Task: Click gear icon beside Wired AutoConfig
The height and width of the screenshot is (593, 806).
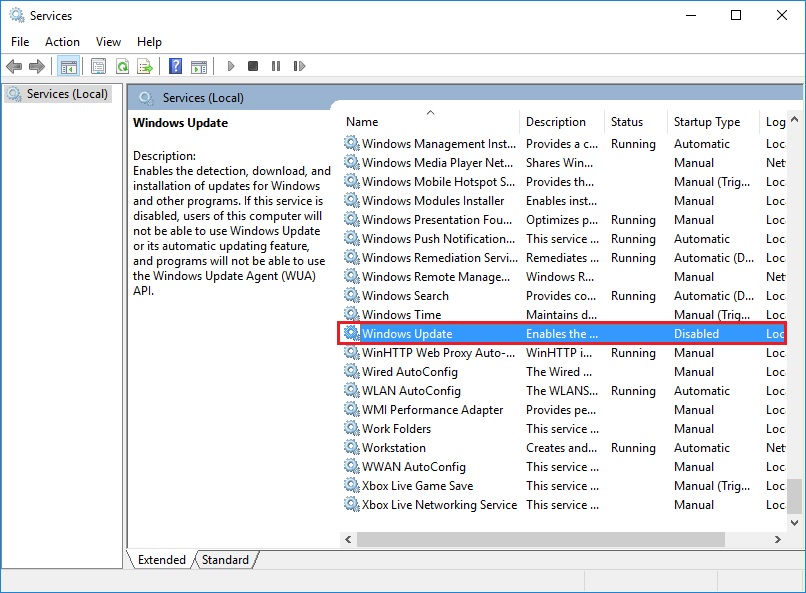Action: pyautogui.click(x=352, y=371)
